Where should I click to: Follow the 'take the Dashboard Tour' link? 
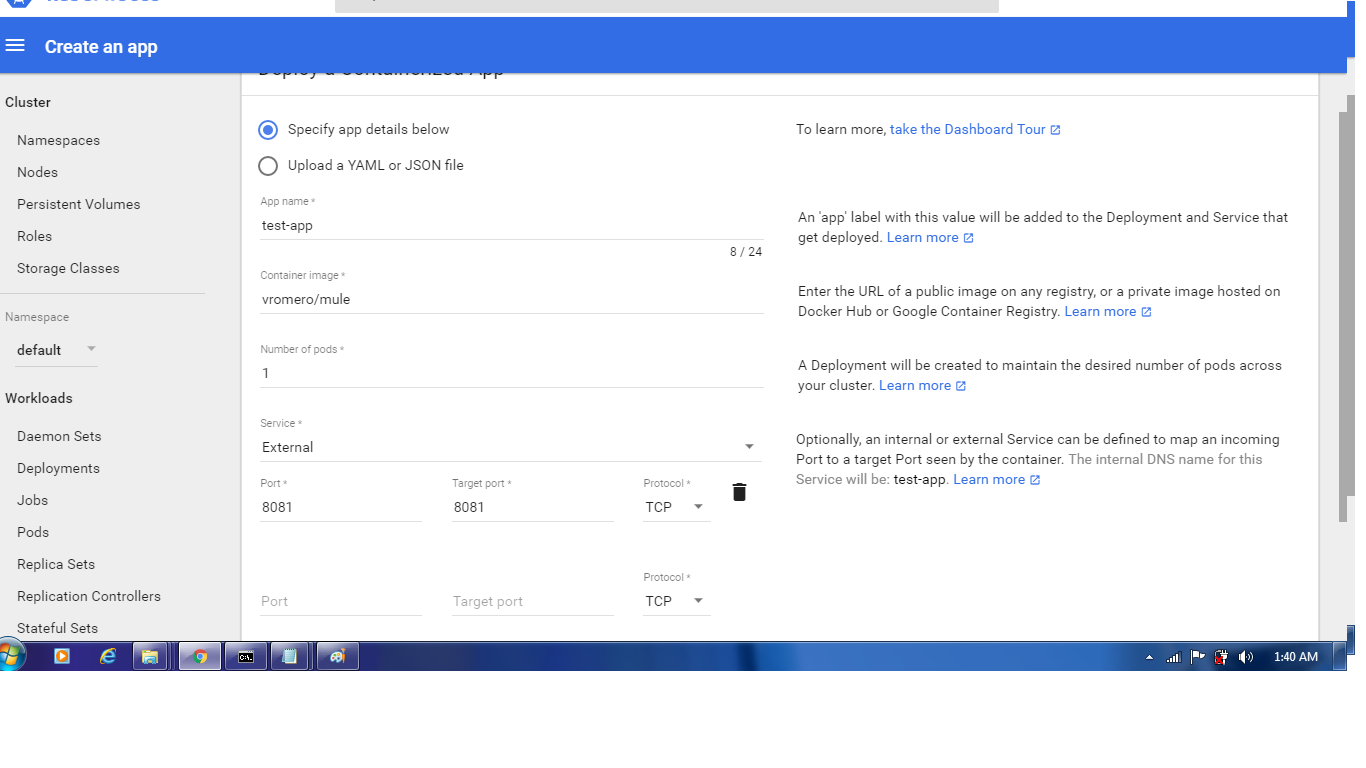(x=967, y=130)
